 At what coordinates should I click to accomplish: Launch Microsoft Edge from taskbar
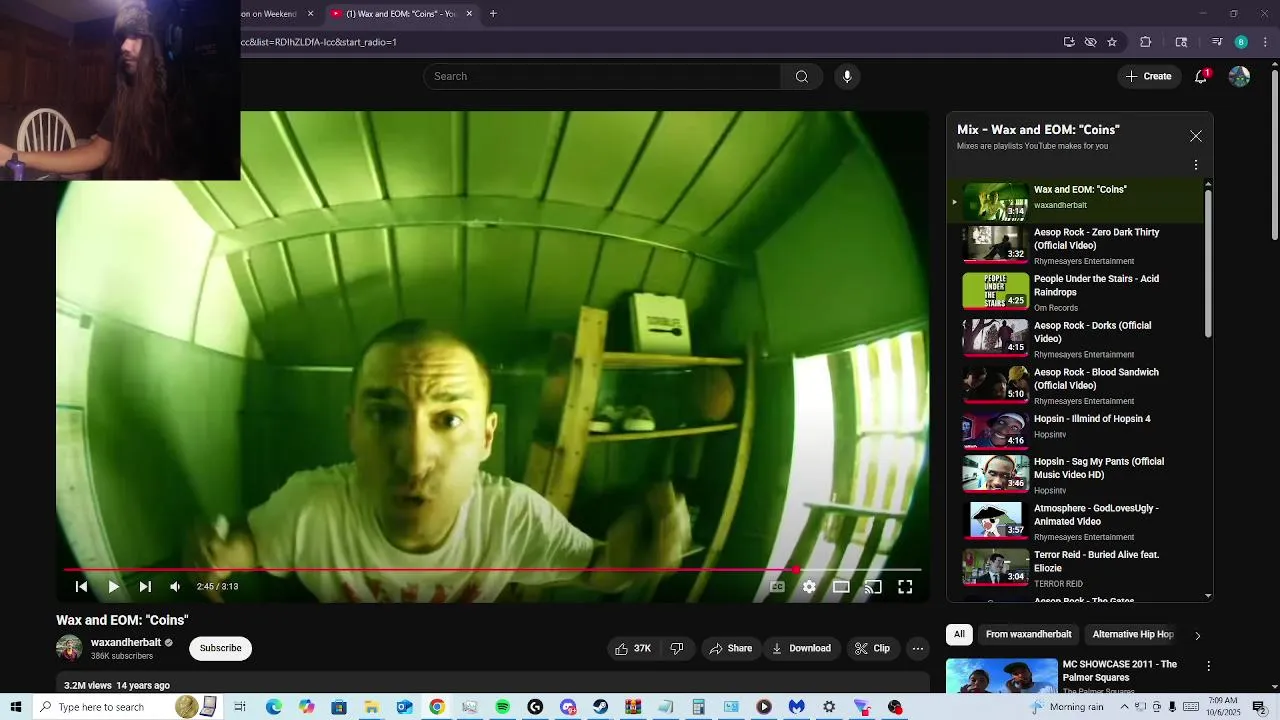pyautogui.click(x=273, y=707)
